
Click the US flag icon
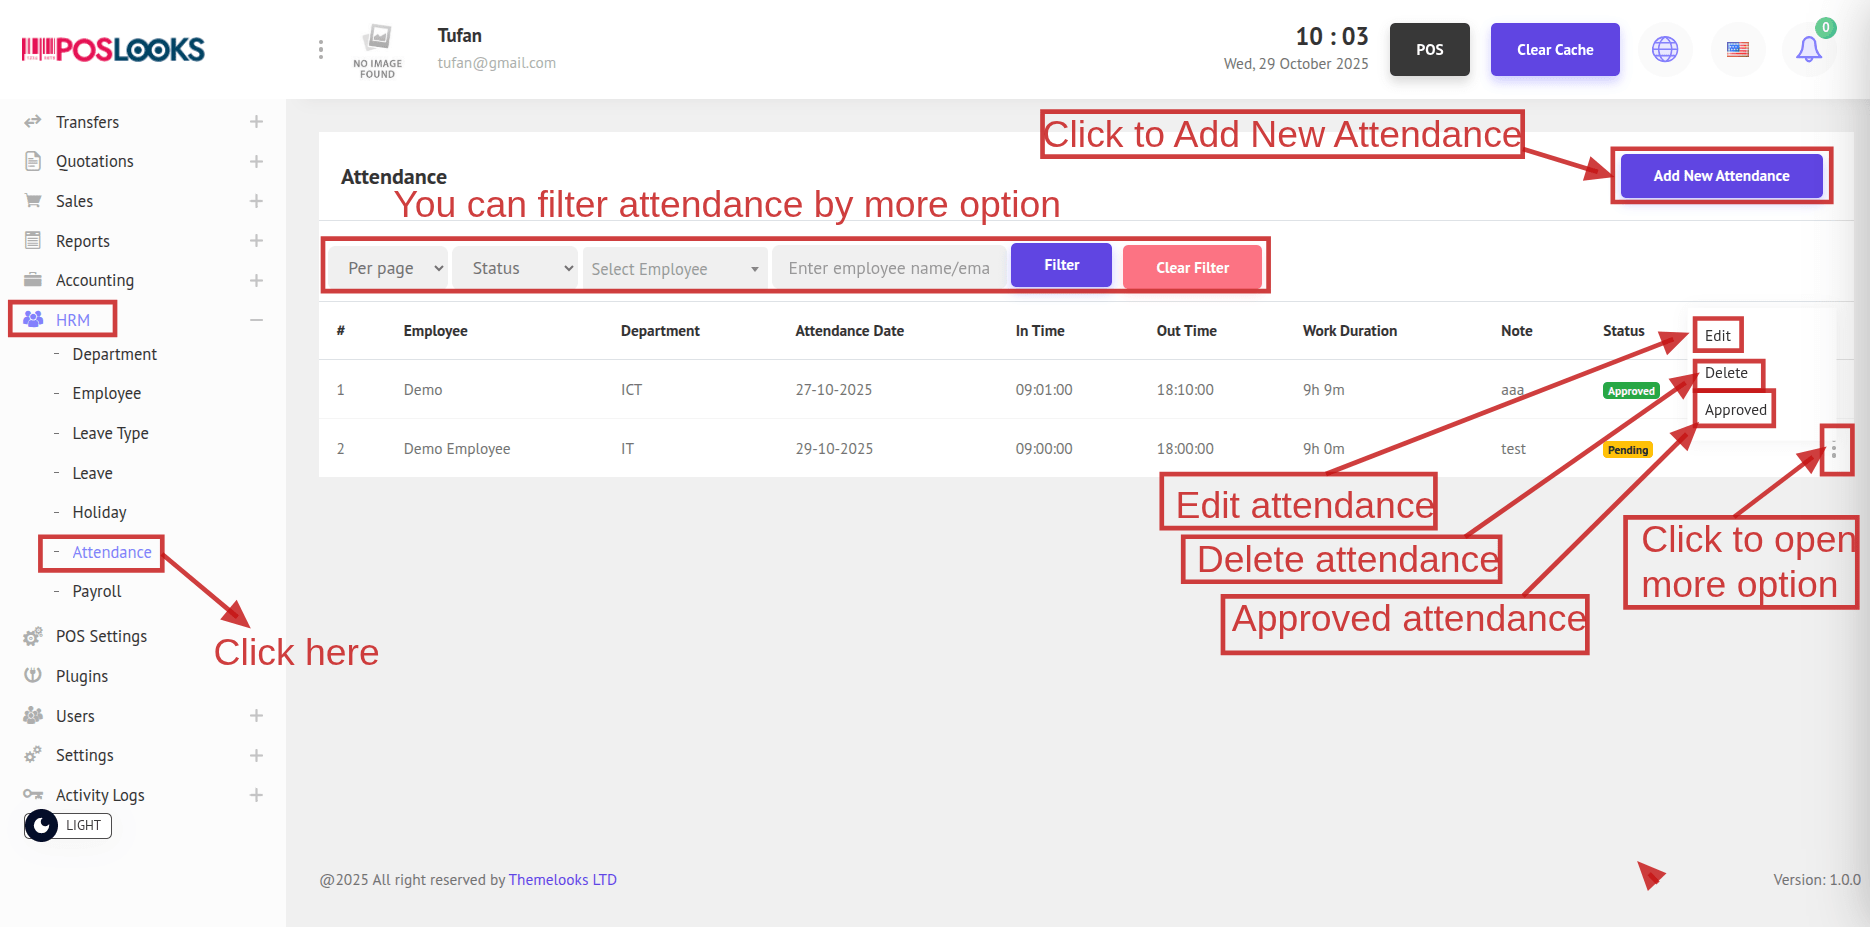tap(1738, 49)
